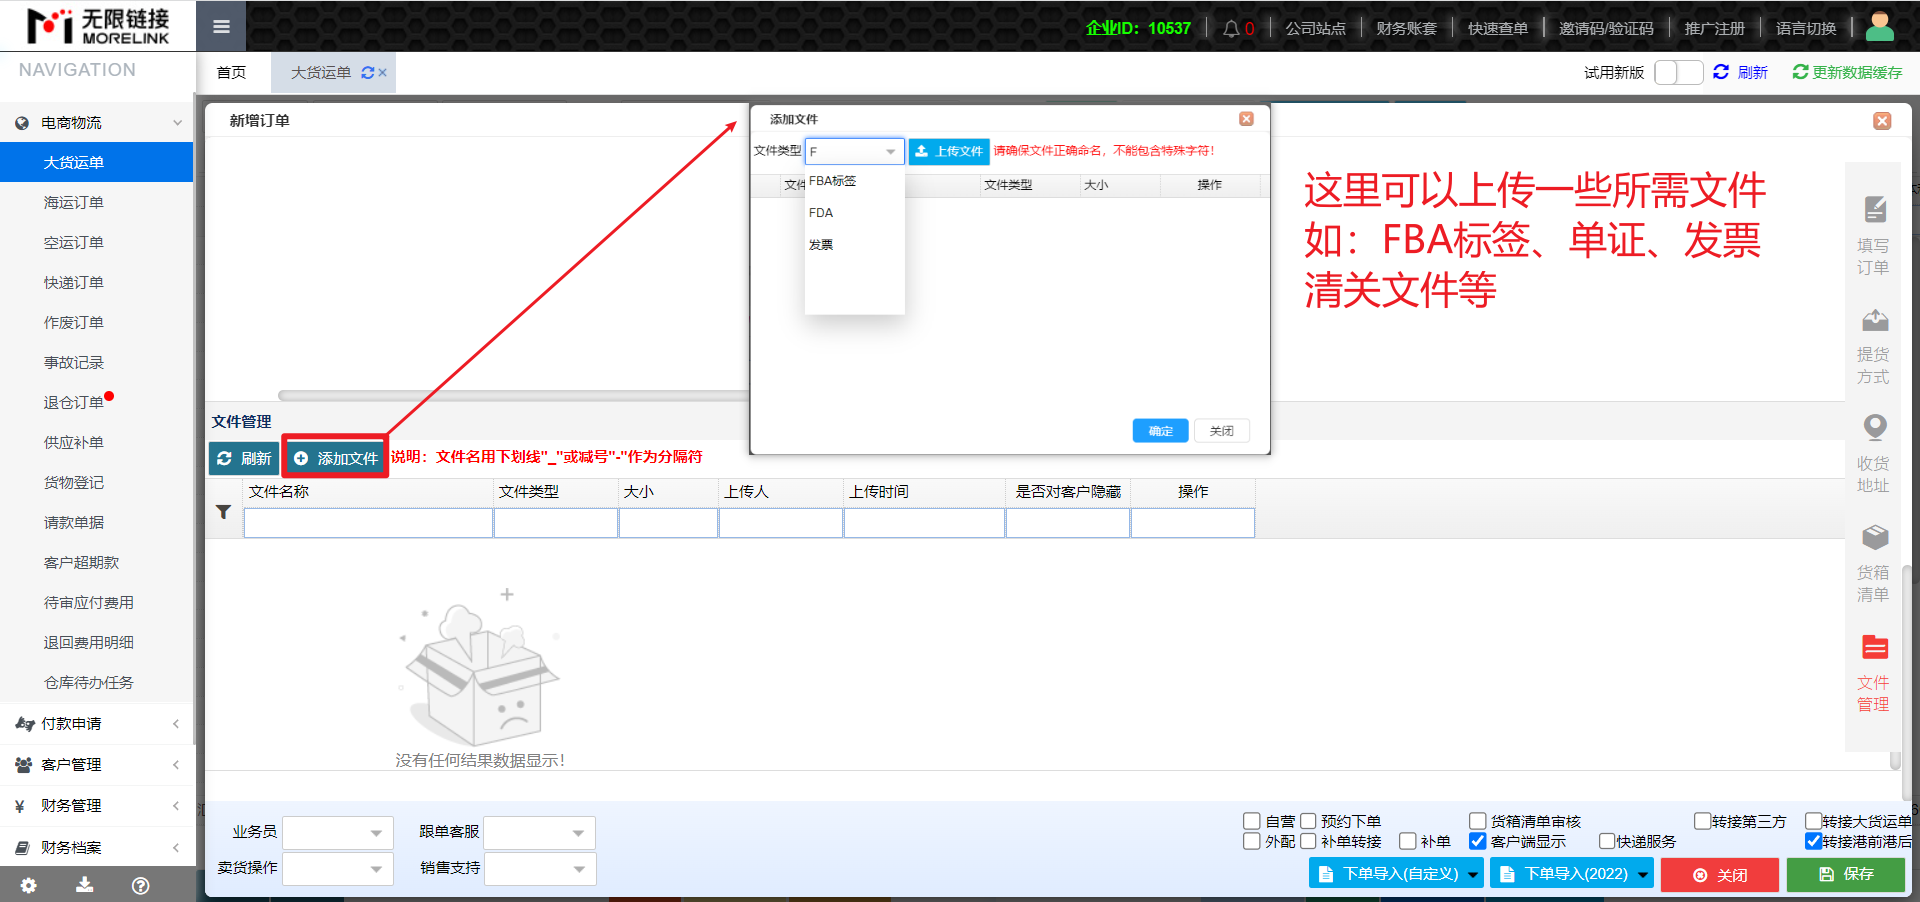Click the 刷新 link in the top right
Screen dimensions: 1920x902
pyautogui.click(x=1741, y=72)
